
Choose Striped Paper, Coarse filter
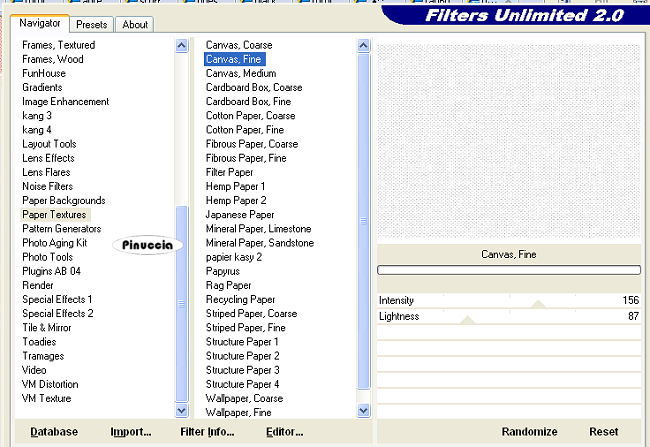tap(252, 313)
